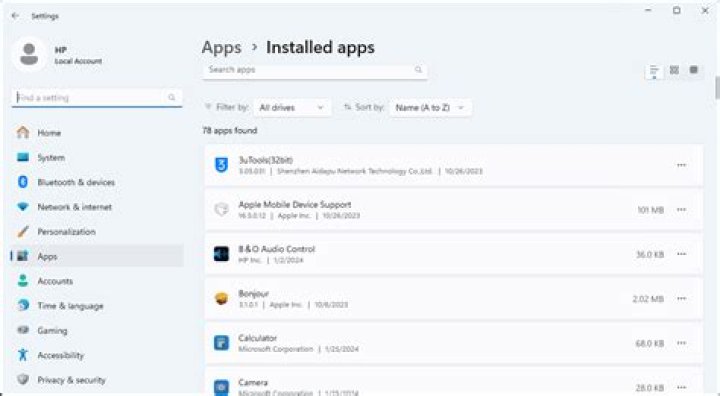Minimize the Settings window
Image resolution: width=720 pixels, height=396 pixels.
click(x=648, y=10)
